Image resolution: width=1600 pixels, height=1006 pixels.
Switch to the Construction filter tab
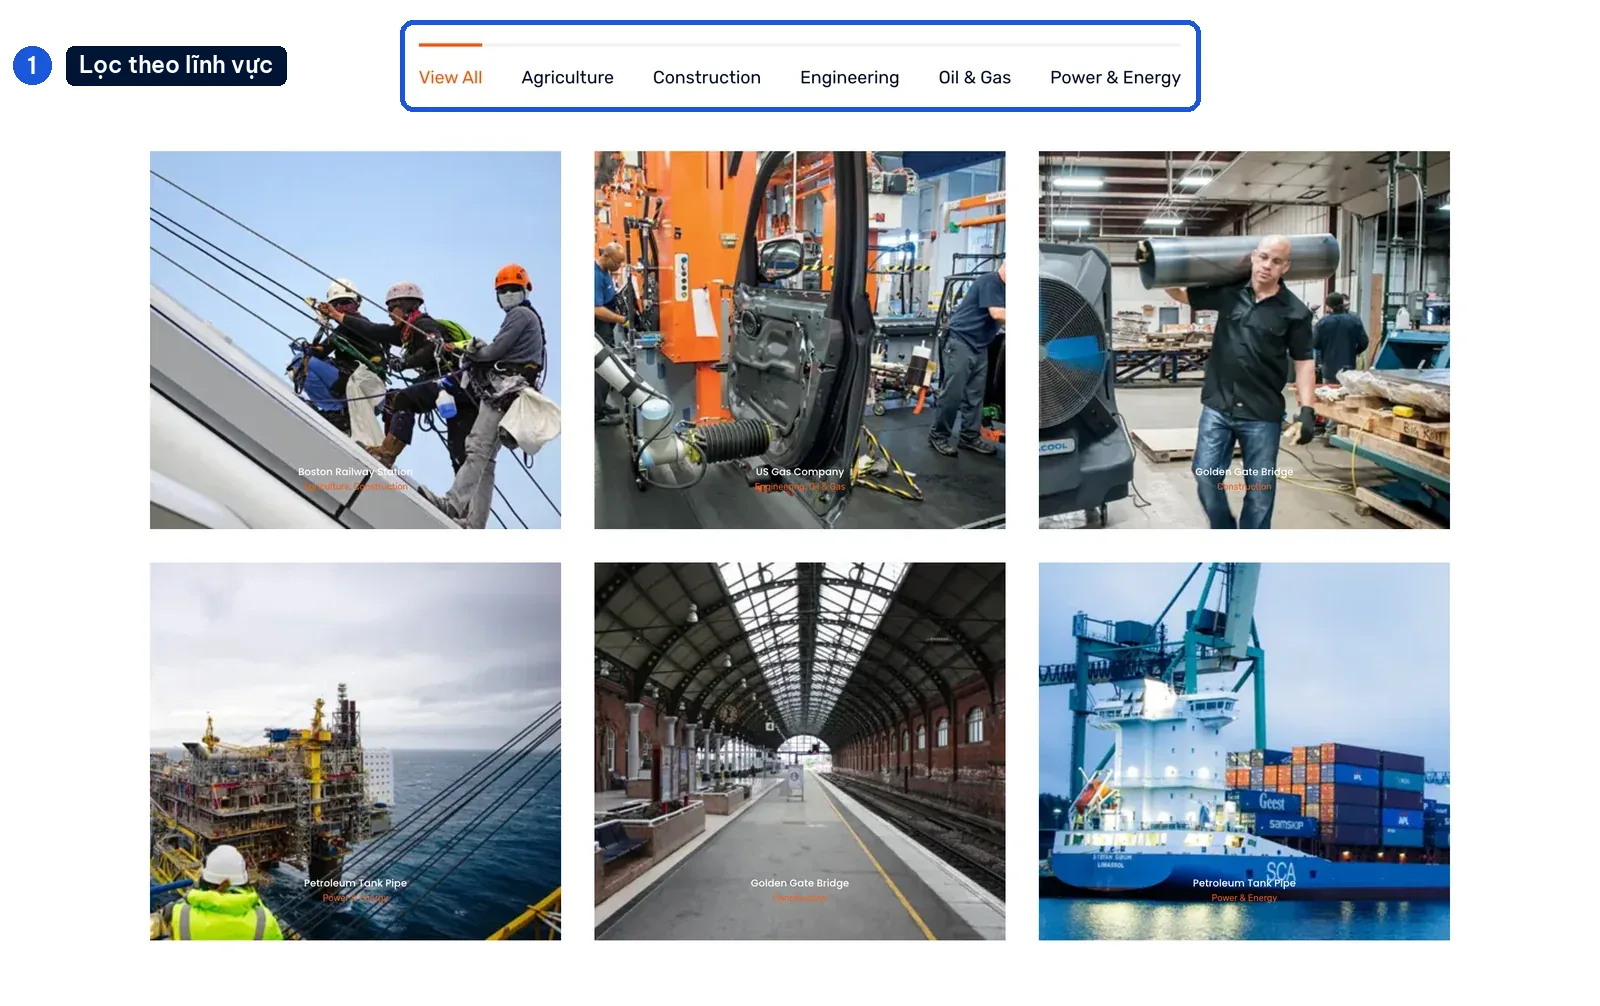pyautogui.click(x=707, y=77)
